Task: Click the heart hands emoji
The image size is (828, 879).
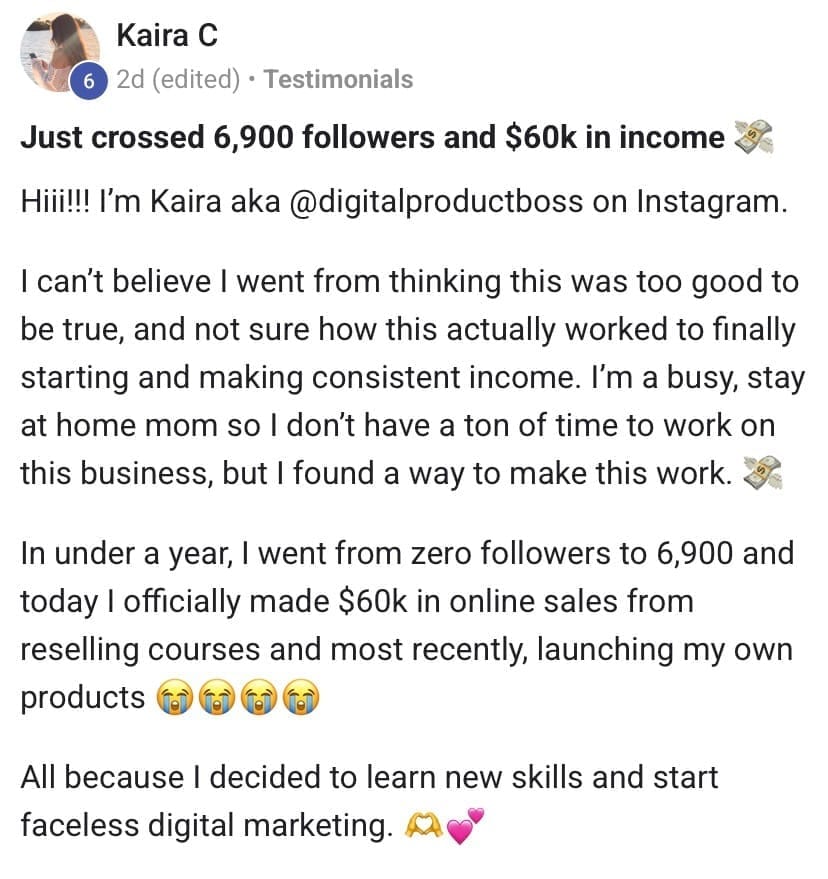Action: [x=424, y=826]
